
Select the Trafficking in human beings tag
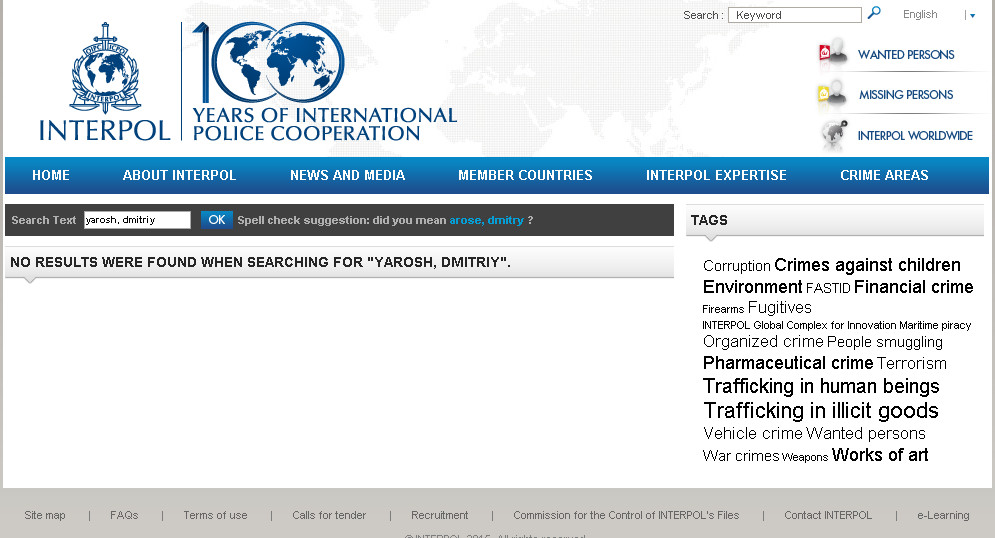click(821, 386)
